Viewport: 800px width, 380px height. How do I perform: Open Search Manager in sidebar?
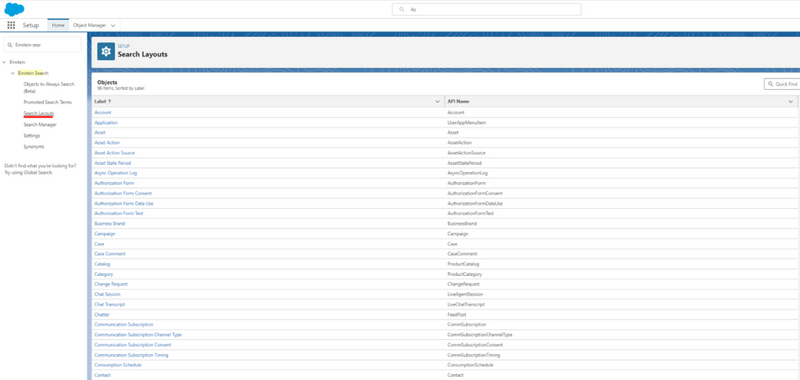coord(40,124)
